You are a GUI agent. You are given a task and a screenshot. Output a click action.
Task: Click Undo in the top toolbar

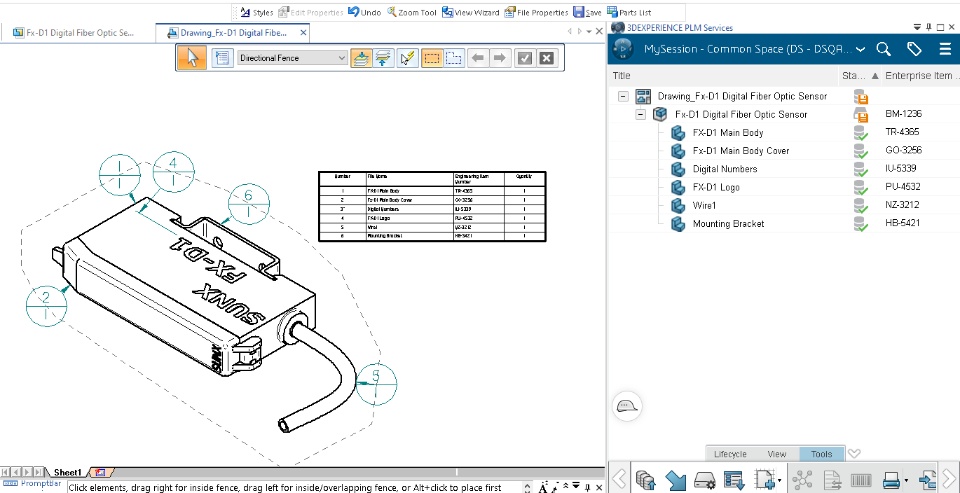pos(364,12)
